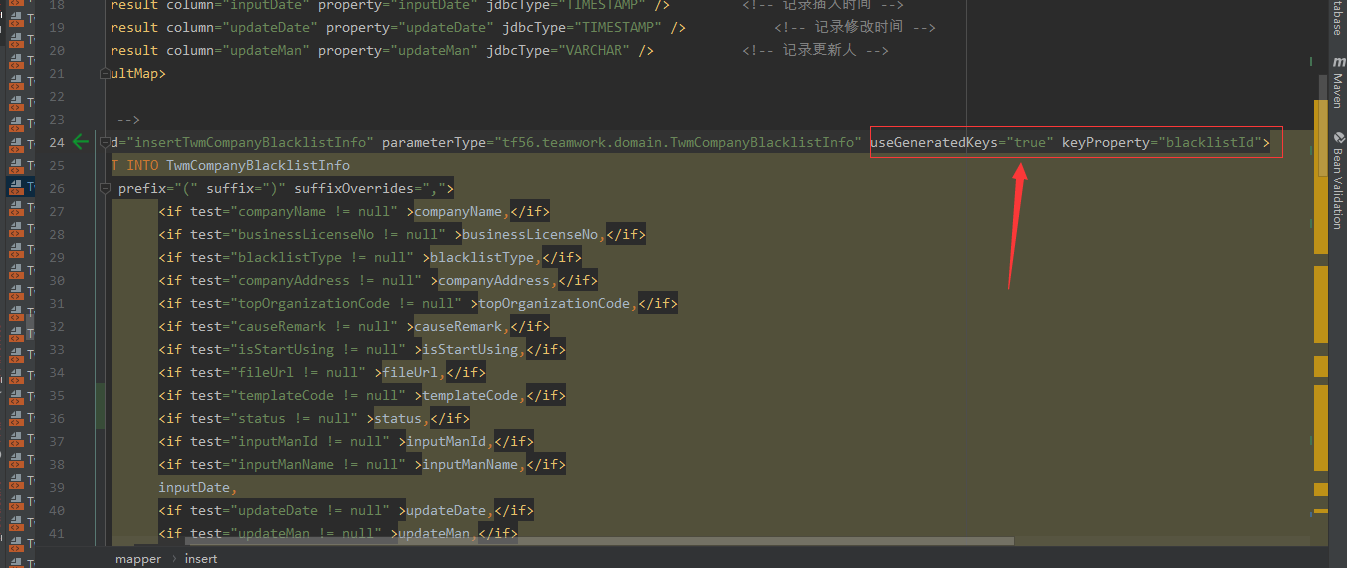Click 'inputManName,' on line 38
The image size is (1347, 568).
coord(474,464)
